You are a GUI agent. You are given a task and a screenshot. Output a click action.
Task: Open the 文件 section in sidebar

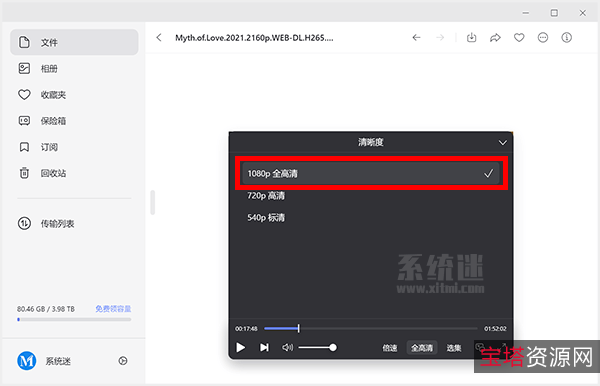coord(74,42)
